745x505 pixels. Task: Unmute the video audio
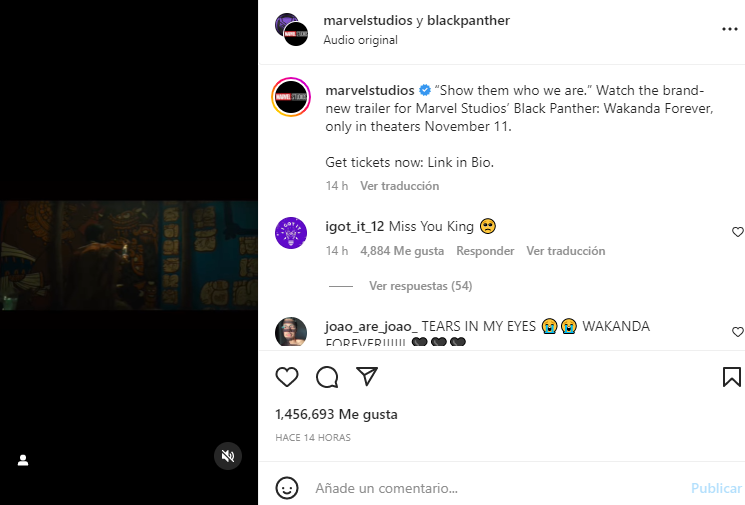(x=228, y=456)
